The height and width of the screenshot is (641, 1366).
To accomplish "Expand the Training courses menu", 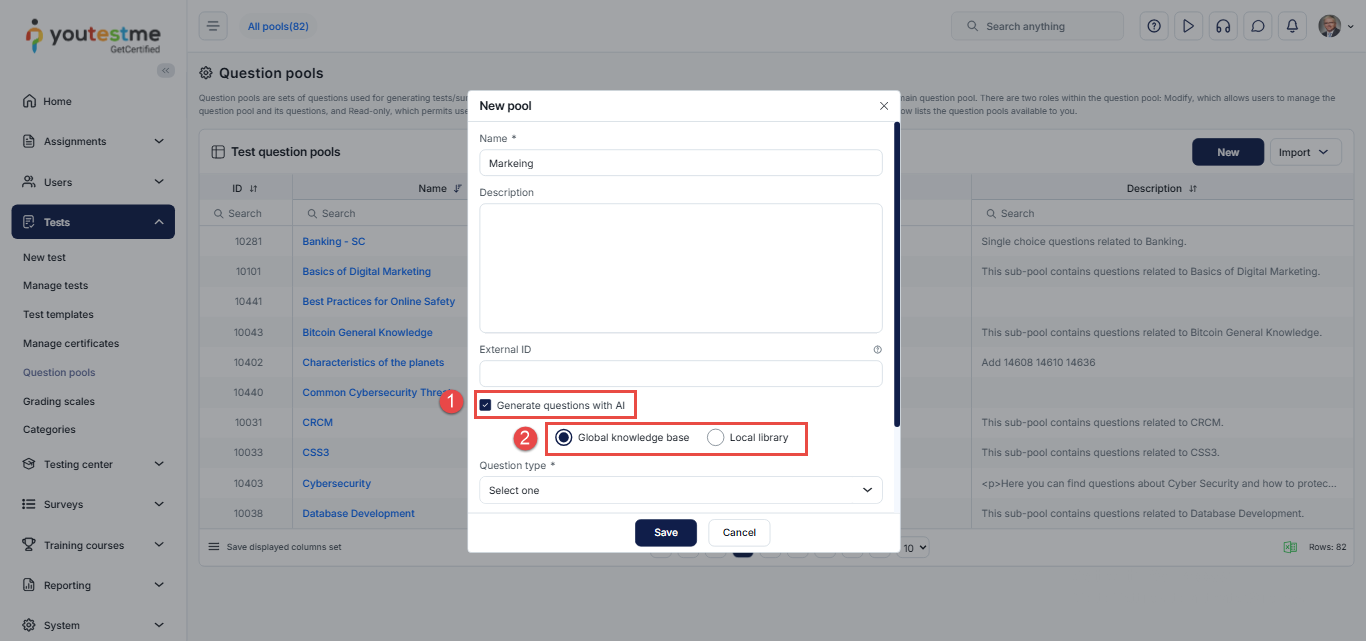I will pyautogui.click(x=93, y=545).
